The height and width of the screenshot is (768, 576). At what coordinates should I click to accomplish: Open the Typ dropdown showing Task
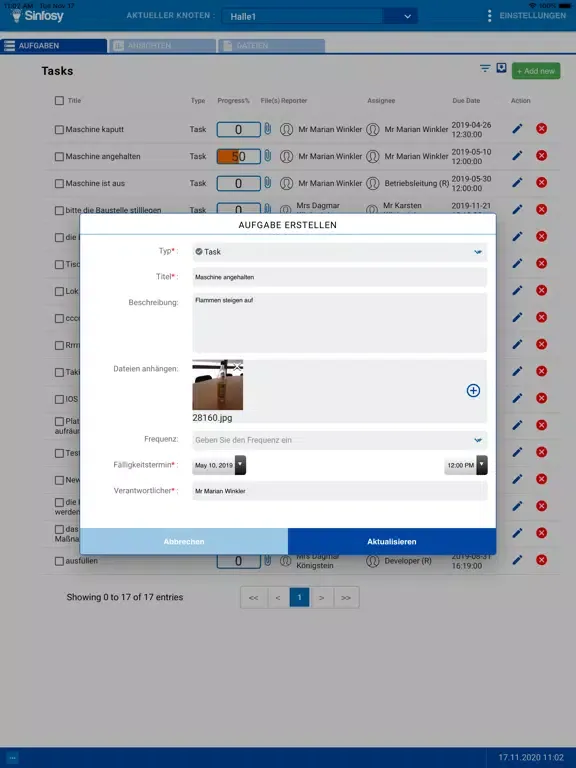[339, 252]
